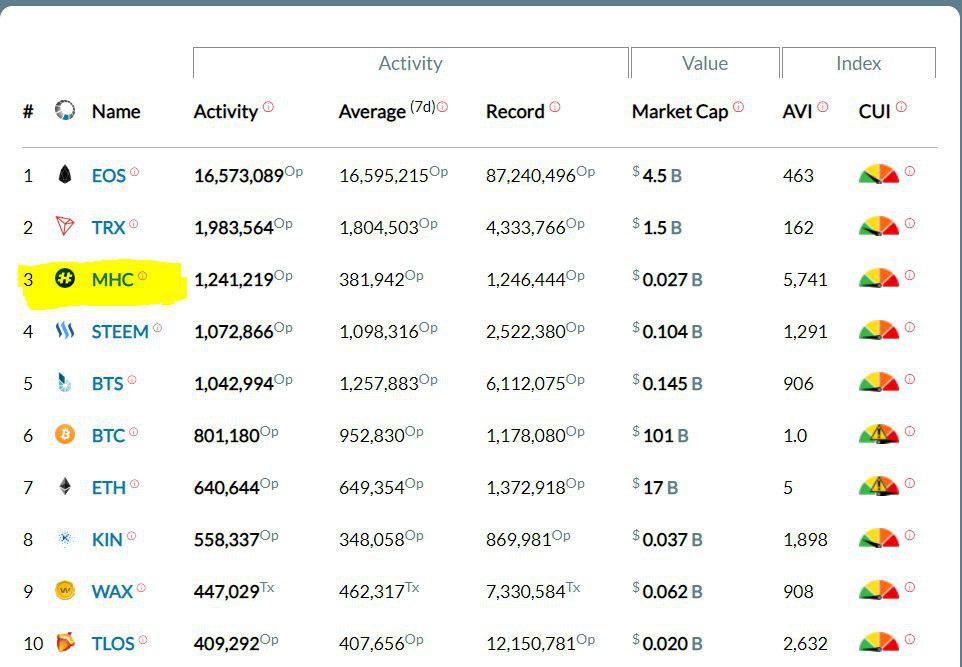The width and height of the screenshot is (962, 667).
Task: Click the KIN coin logo
Action: (64, 539)
